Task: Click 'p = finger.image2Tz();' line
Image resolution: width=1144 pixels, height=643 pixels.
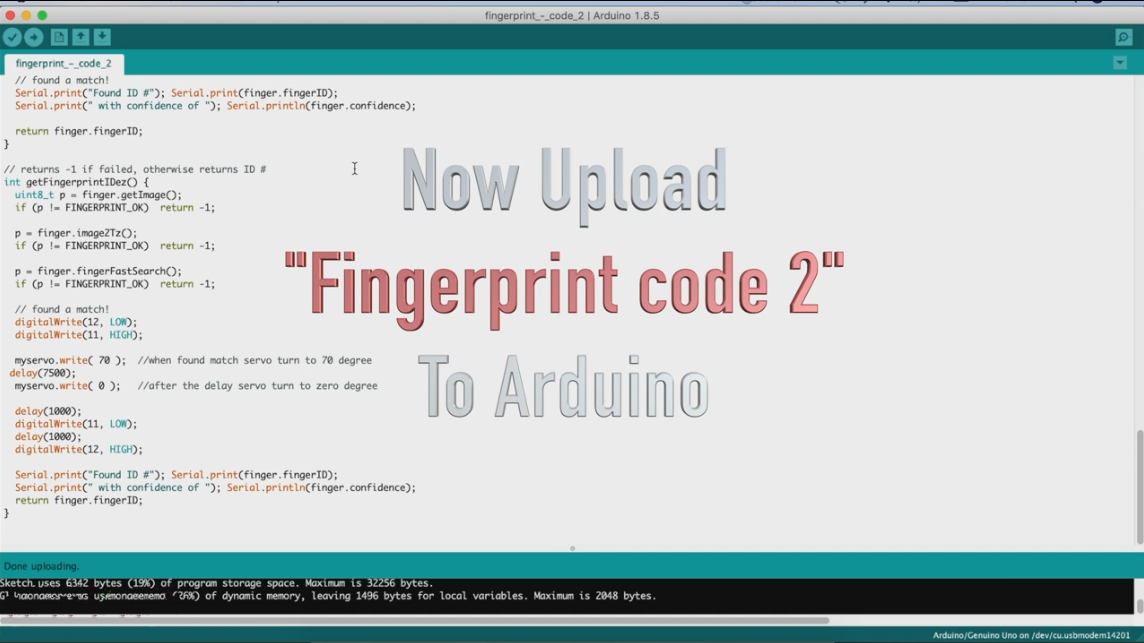Action: pos(76,233)
